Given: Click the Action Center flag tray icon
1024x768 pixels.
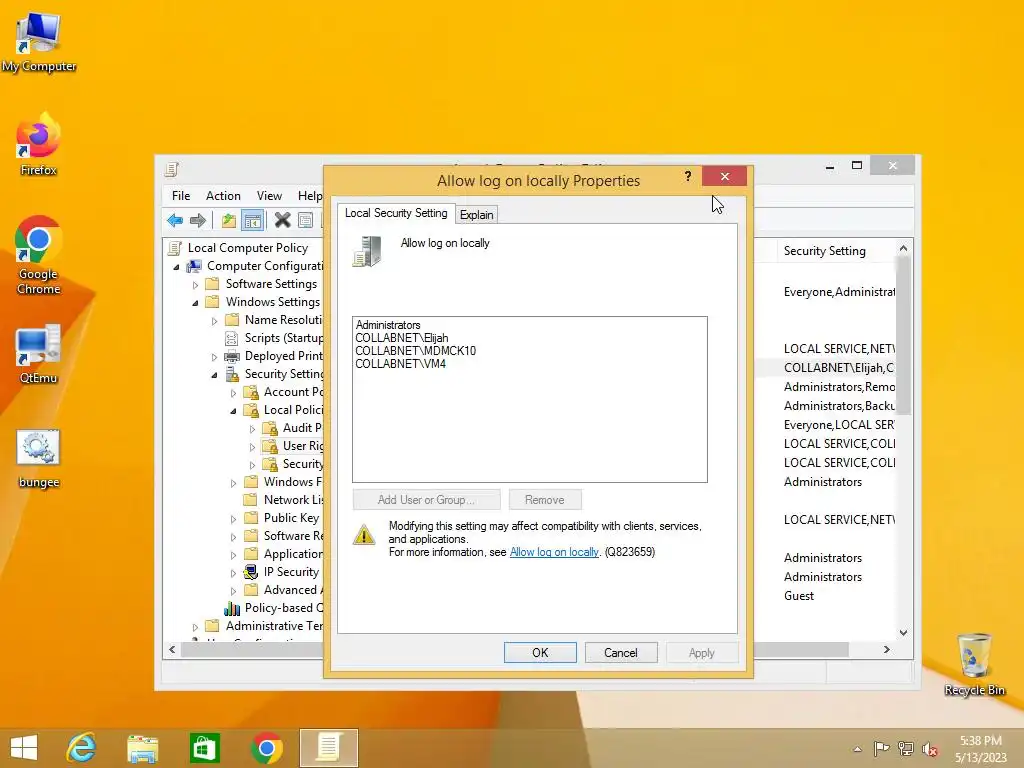Looking at the screenshot, I should point(881,749).
